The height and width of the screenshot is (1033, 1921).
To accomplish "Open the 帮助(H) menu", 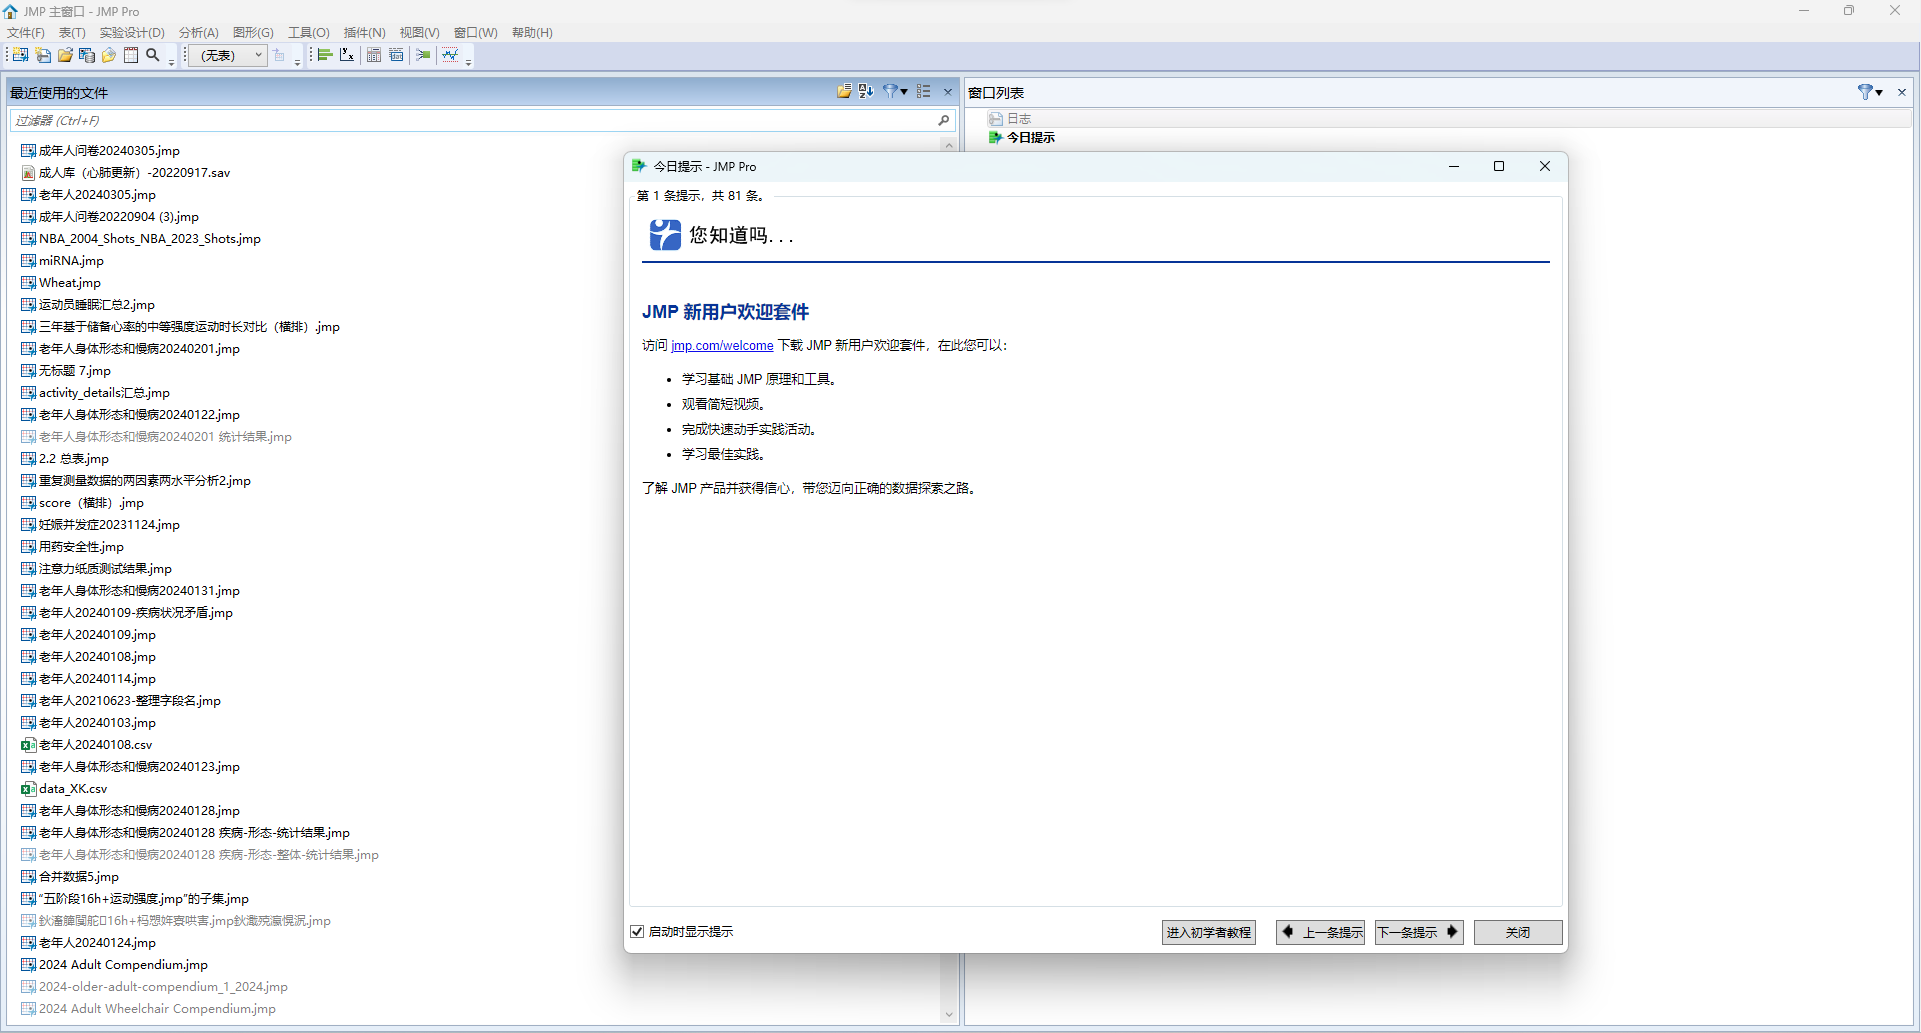I will pos(532,32).
